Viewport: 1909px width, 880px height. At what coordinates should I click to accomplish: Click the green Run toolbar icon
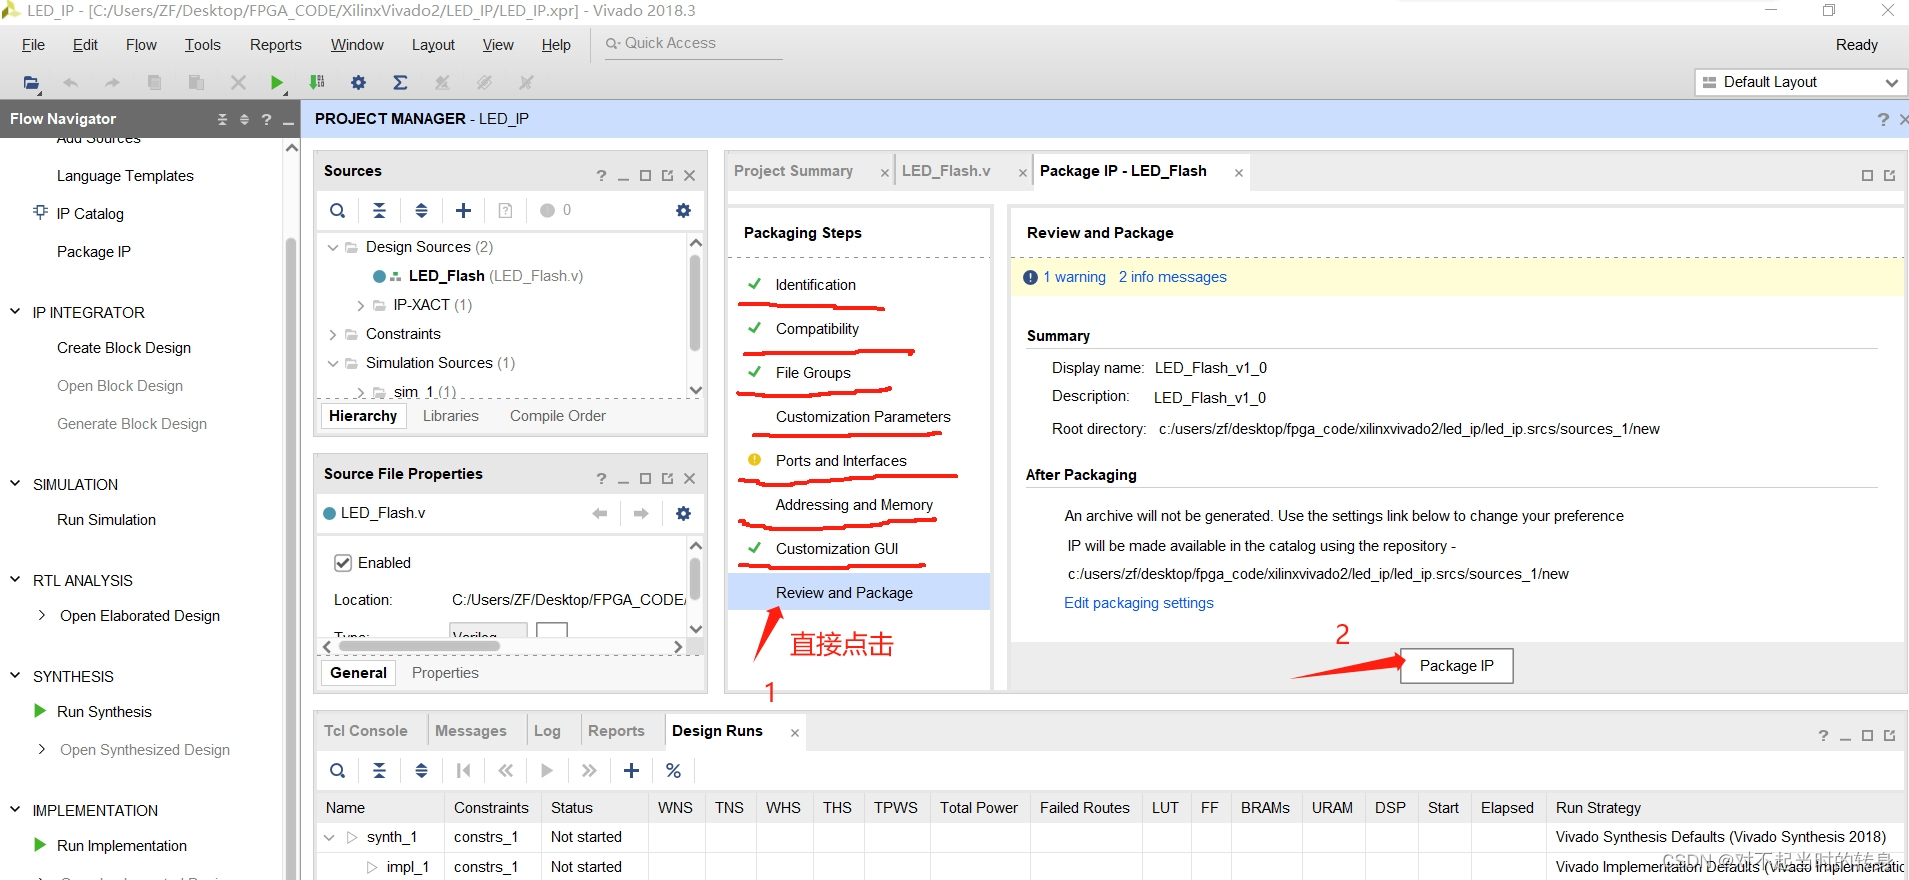coord(277,82)
